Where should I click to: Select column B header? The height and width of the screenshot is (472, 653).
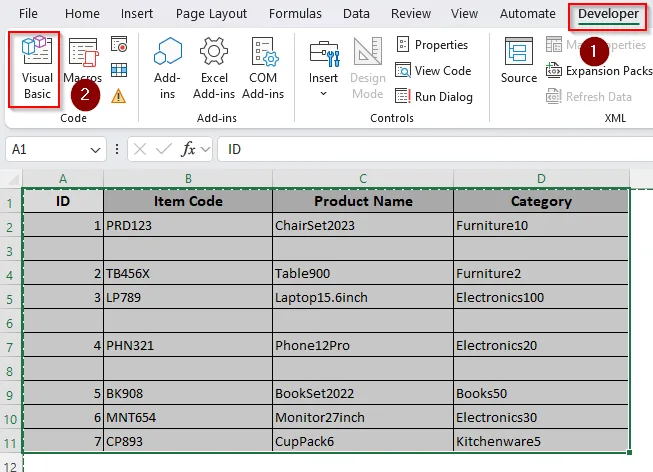(x=188, y=179)
